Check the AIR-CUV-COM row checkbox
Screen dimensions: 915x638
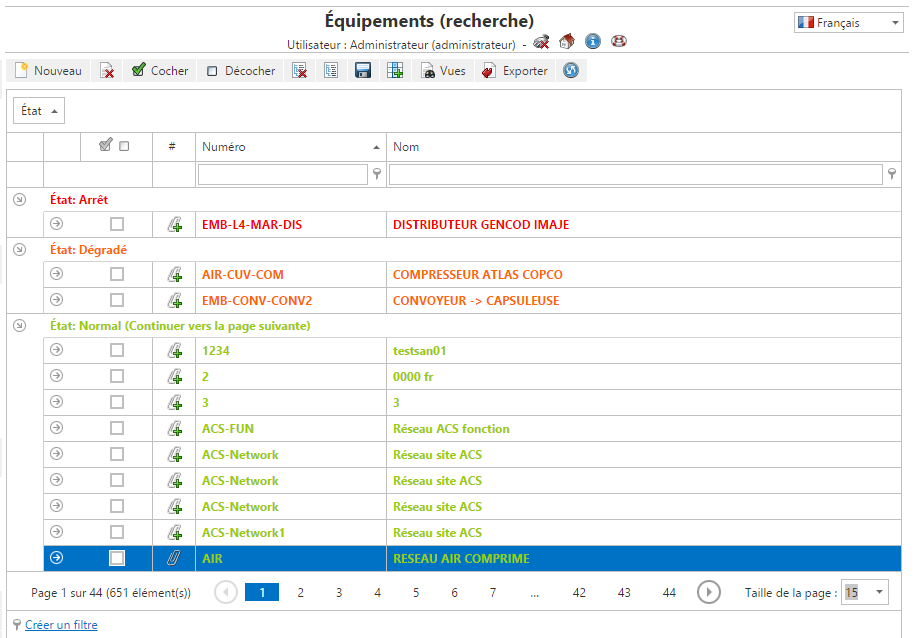[x=117, y=274]
